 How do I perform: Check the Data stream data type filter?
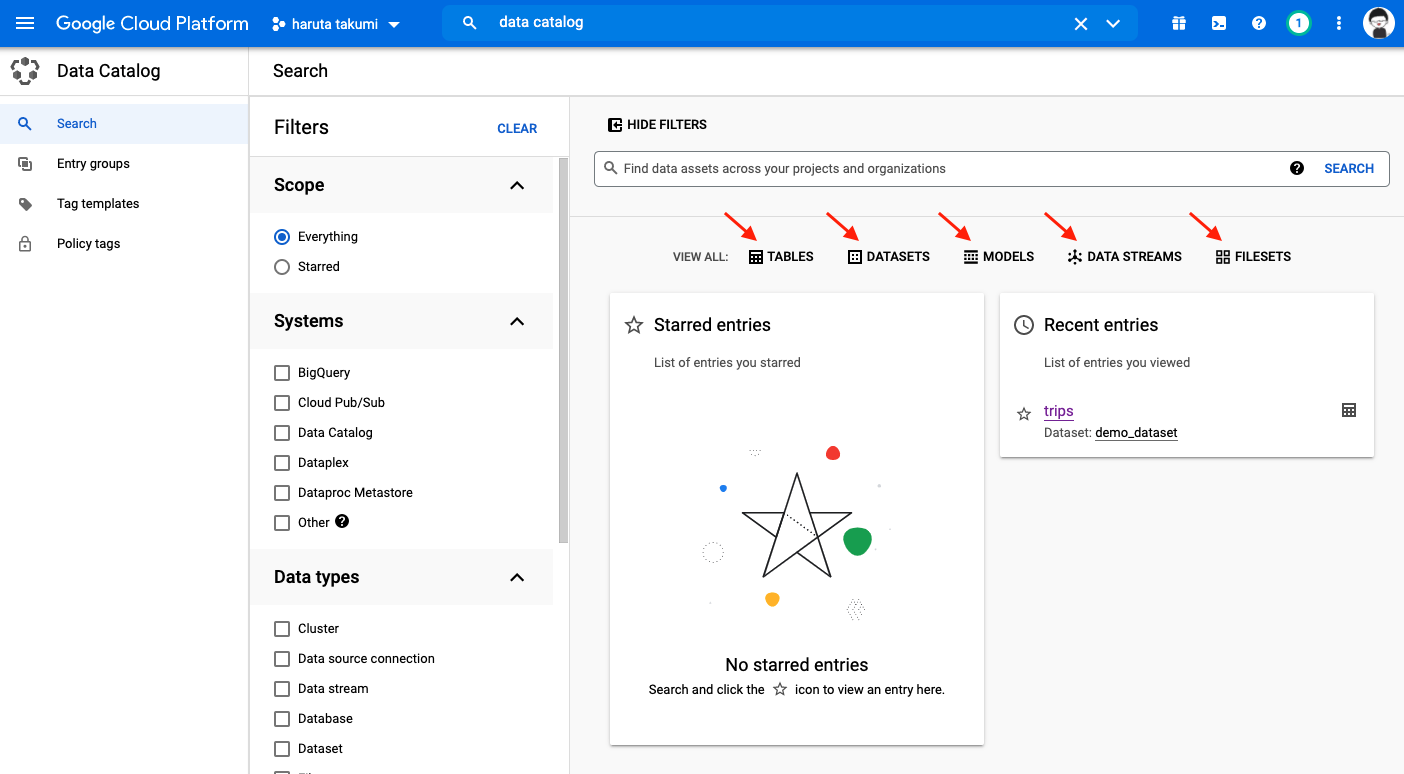tap(281, 688)
